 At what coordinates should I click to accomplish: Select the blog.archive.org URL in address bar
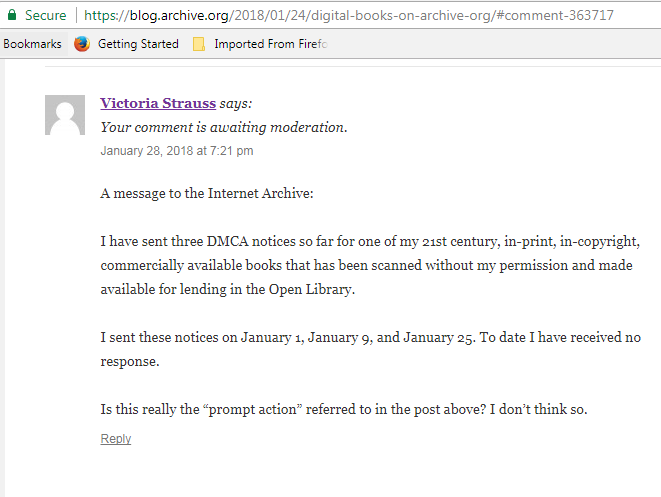pyautogui.click(x=349, y=16)
